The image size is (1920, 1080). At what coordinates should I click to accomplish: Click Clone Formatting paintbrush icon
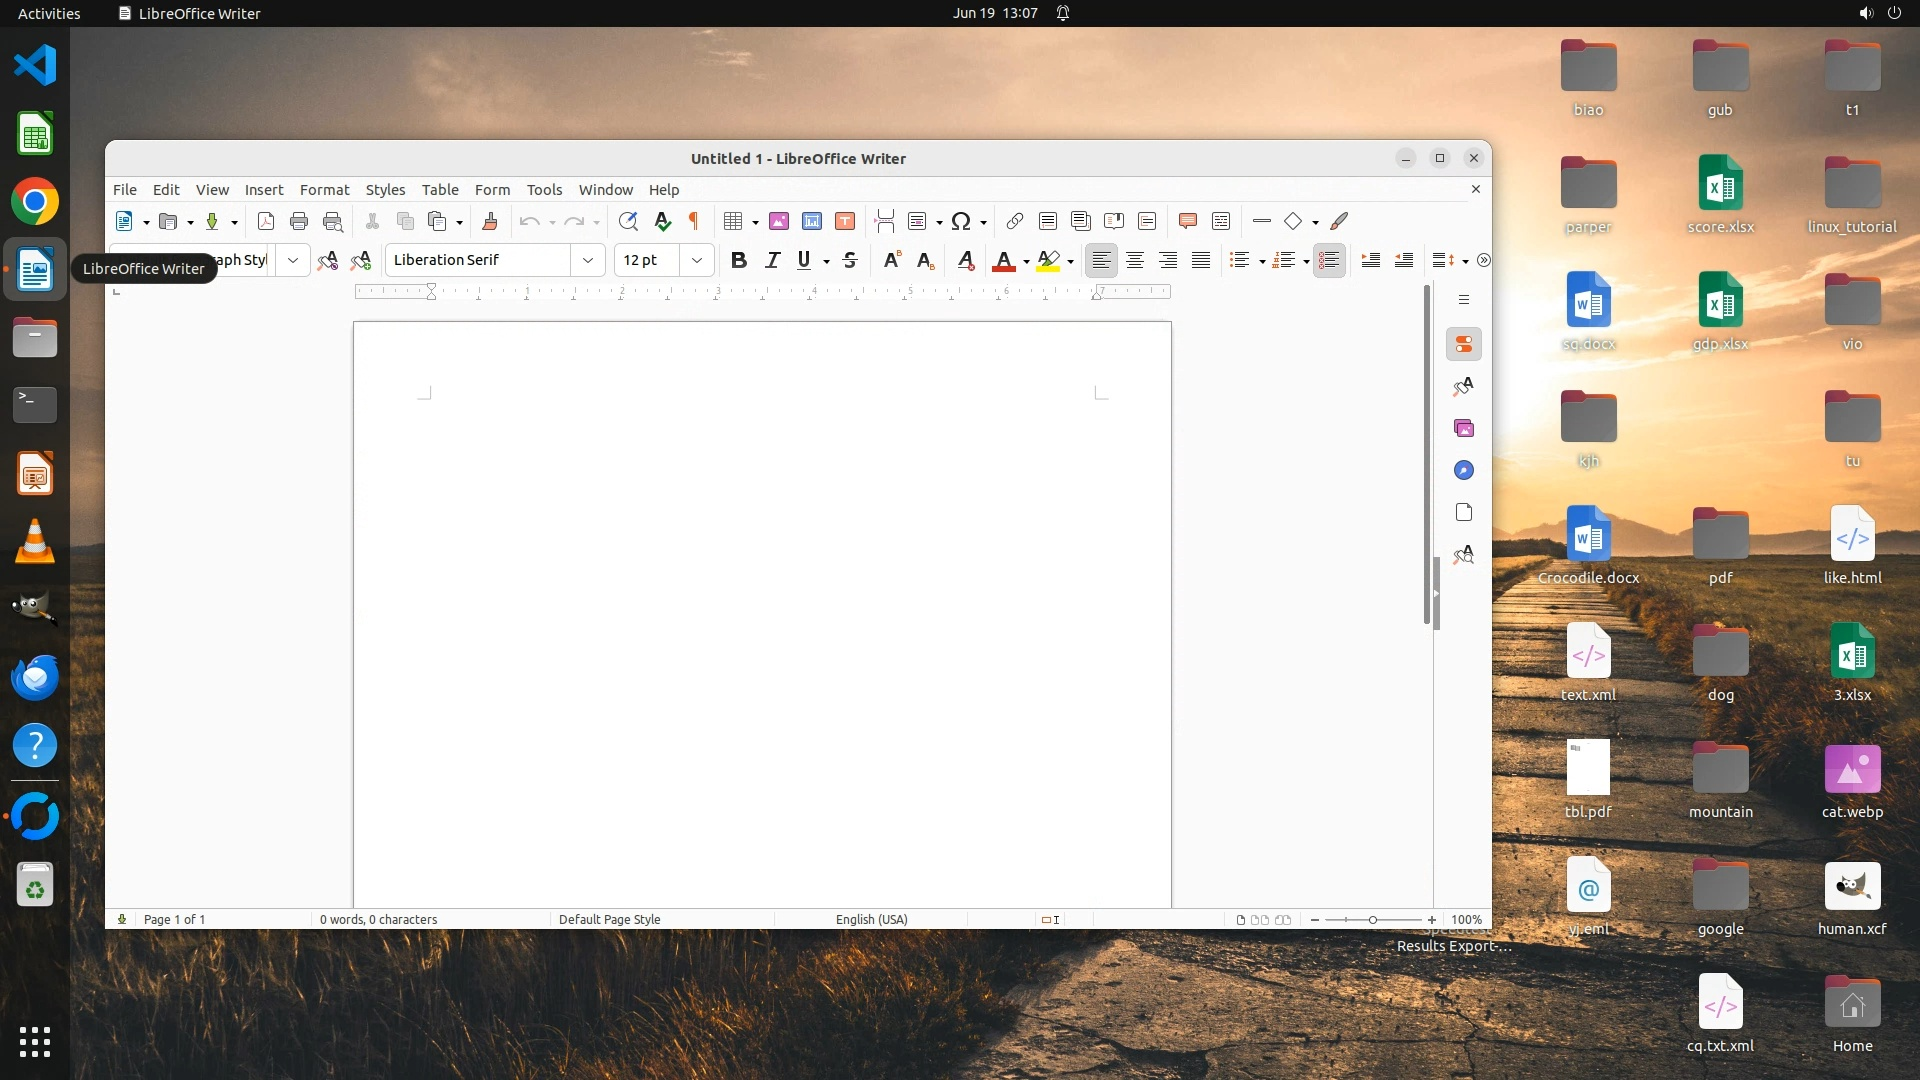490,222
